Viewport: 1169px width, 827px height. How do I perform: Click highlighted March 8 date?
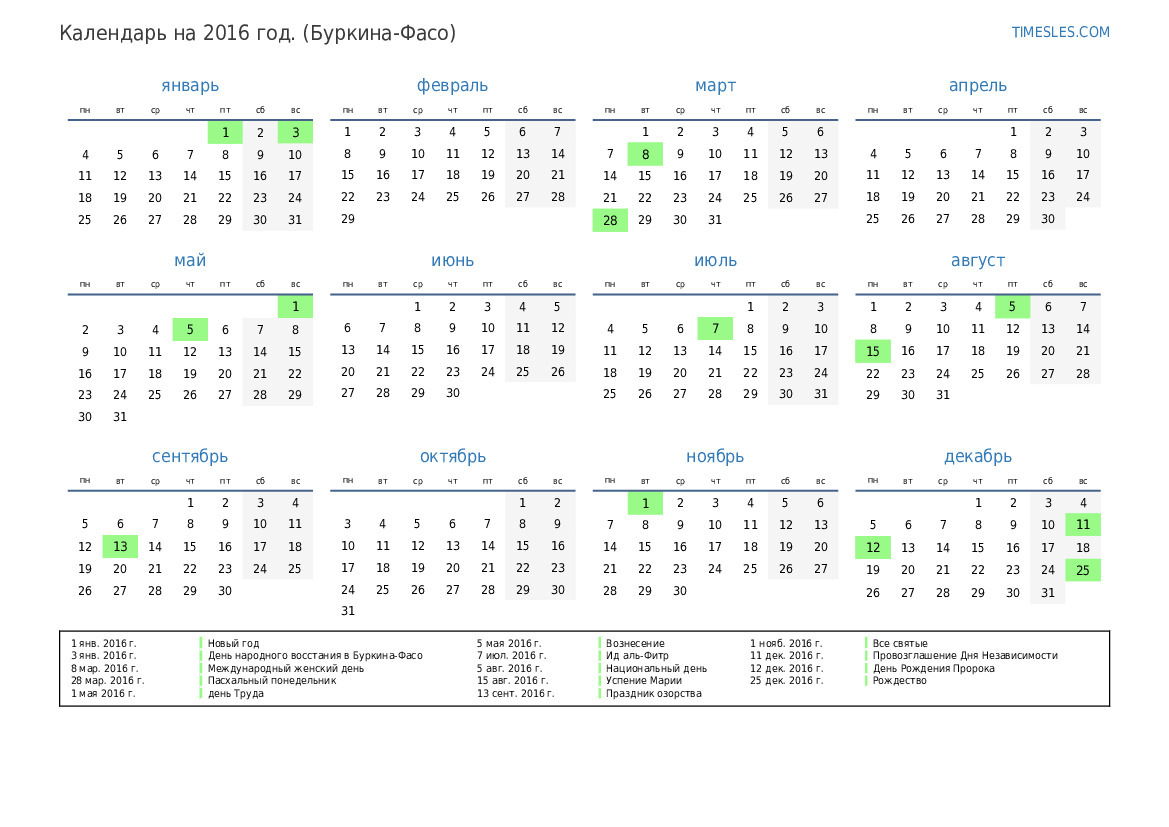pyautogui.click(x=645, y=154)
